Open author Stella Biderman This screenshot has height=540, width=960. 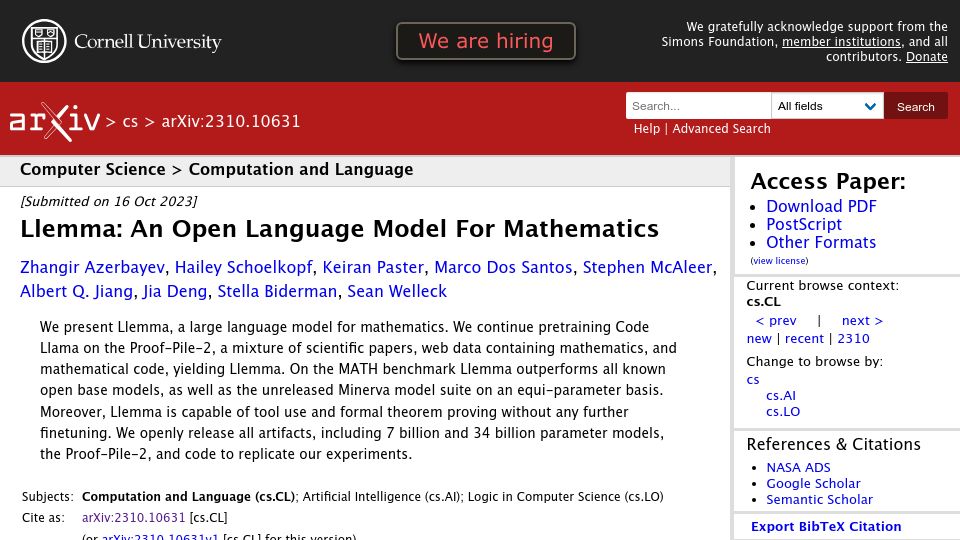click(x=277, y=291)
